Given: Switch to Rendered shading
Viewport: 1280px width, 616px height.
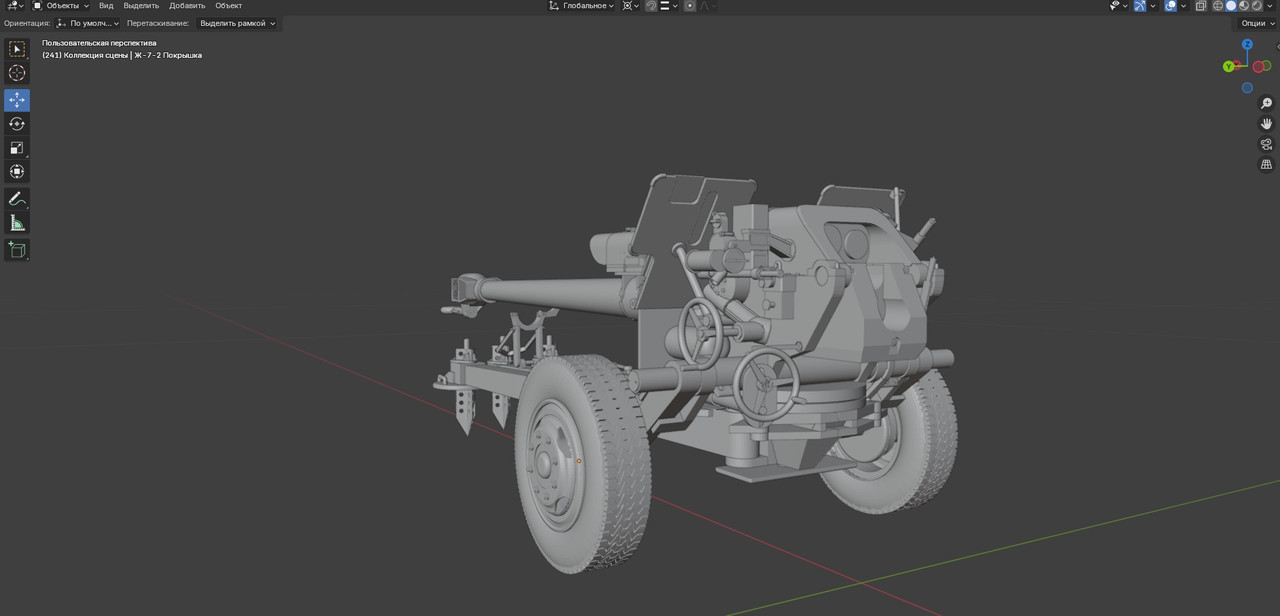Looking at the screenshot, I should [x=1257, y=6].
